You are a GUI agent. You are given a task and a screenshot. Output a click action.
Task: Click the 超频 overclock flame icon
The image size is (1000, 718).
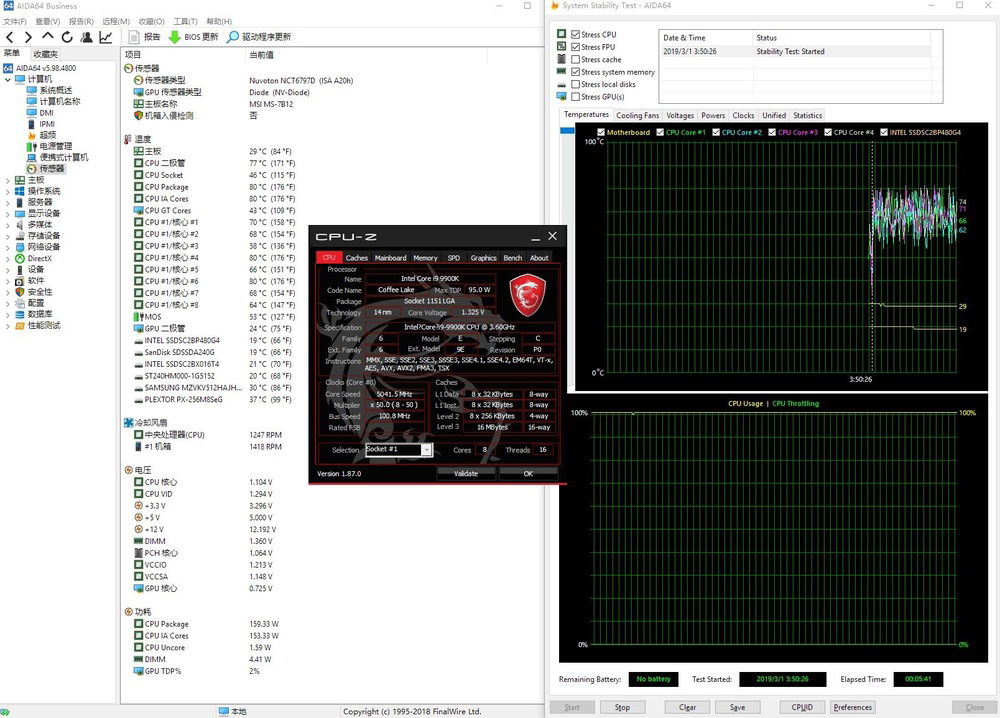32,135
